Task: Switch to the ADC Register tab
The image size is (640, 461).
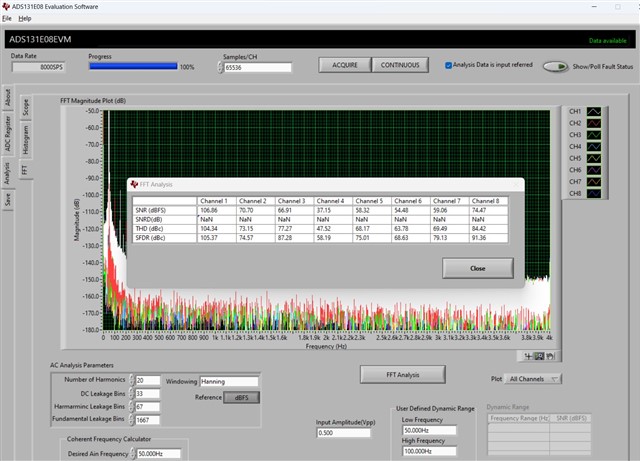Action: [x=8, y=134]
